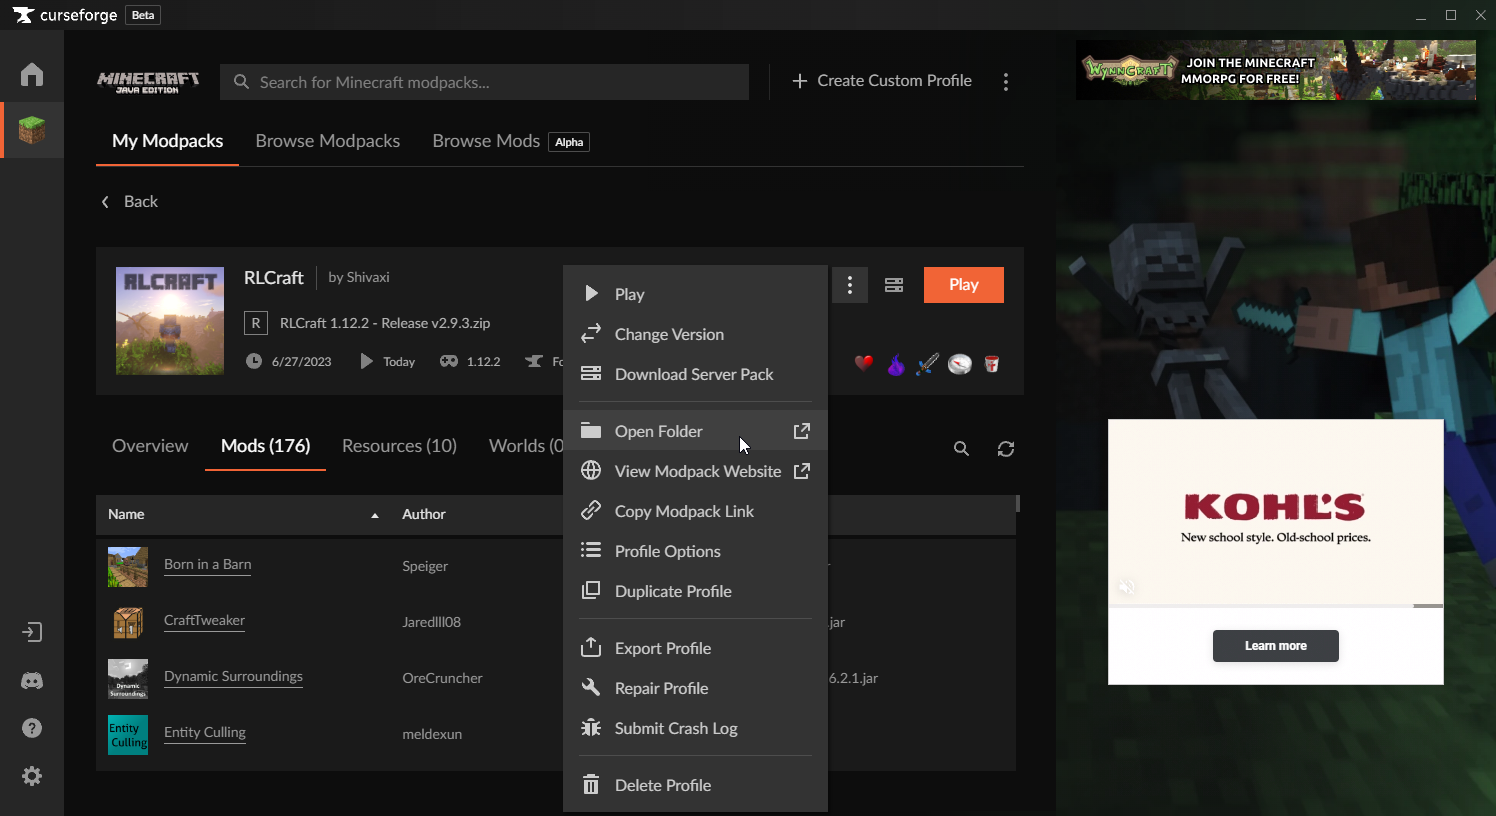The height and width of the screenshot is (816, 1496).
Task: Click the RLCraft modpack thumbnail
Action: coord(170,321)
